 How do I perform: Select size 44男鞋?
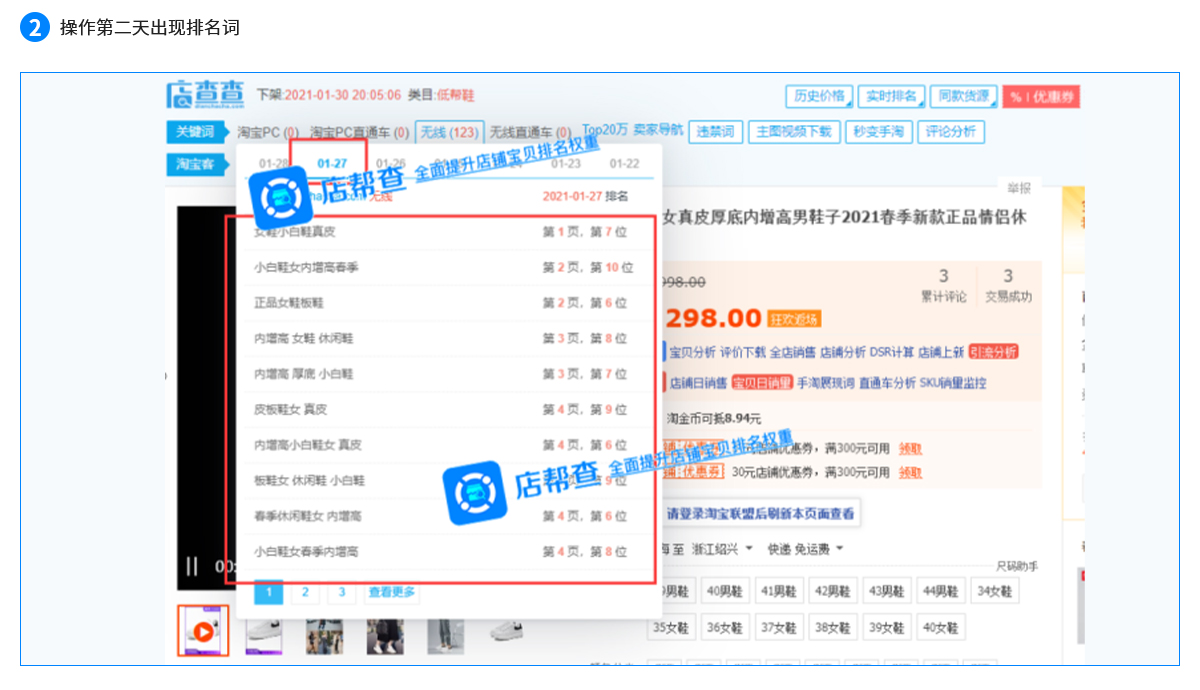[941, 591]
